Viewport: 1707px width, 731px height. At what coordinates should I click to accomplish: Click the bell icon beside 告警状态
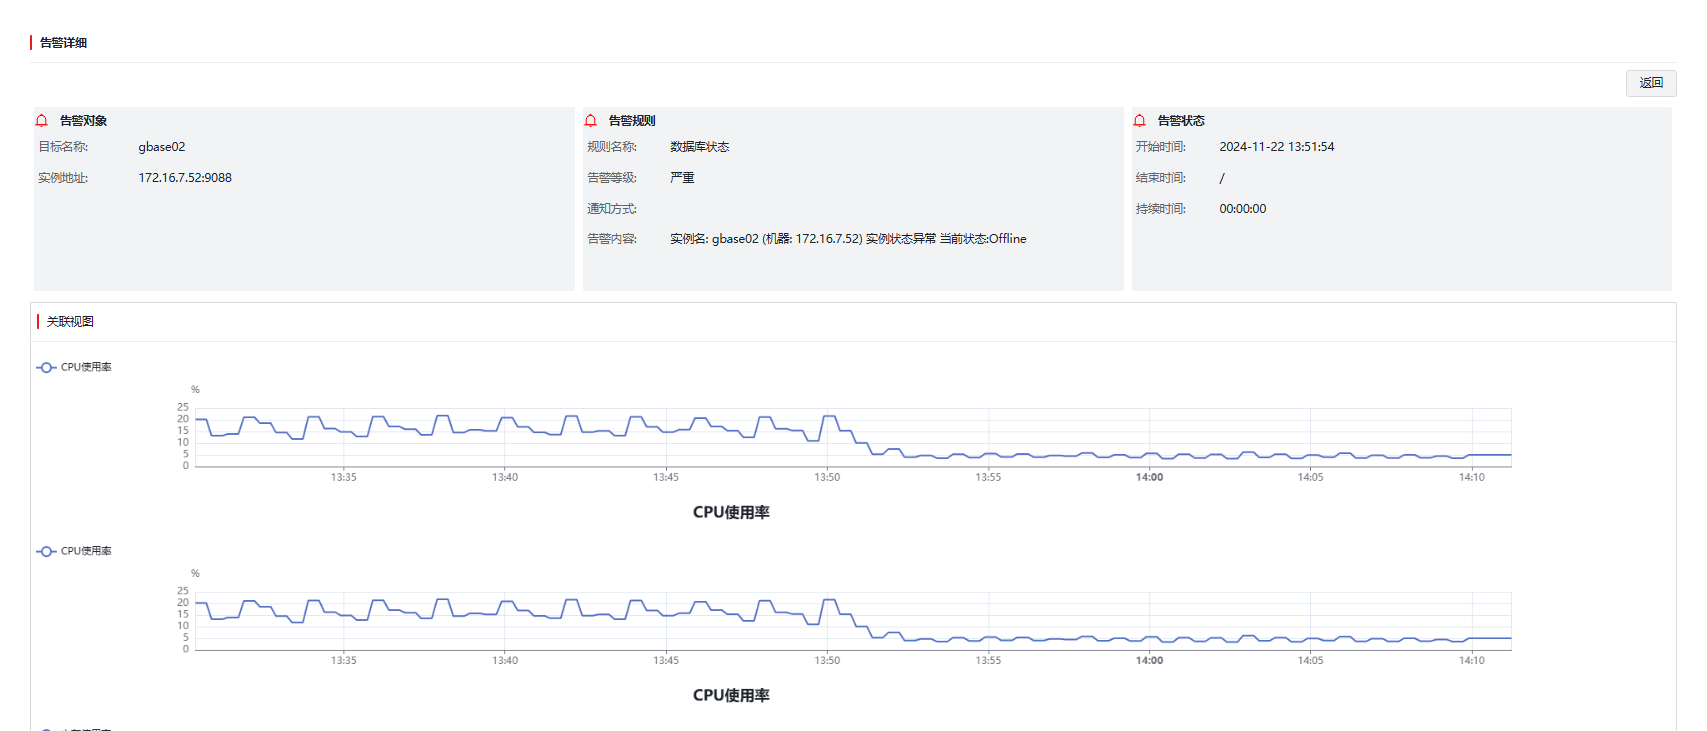pos(1140,121)
